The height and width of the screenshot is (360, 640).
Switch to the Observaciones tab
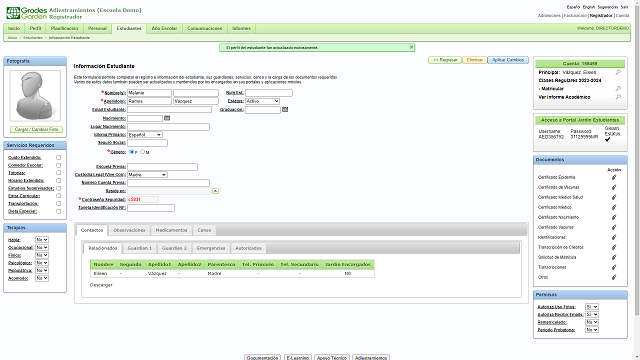129,230
